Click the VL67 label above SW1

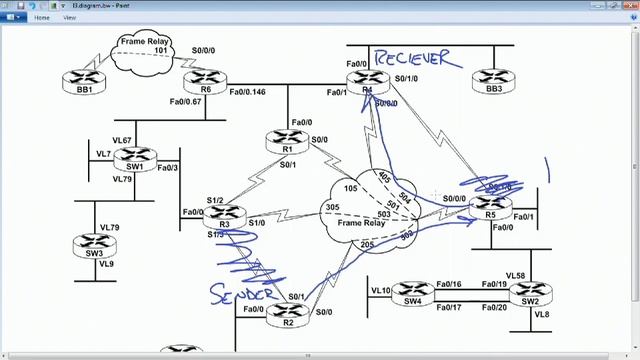pyautogui.click(x=122, y=140)
